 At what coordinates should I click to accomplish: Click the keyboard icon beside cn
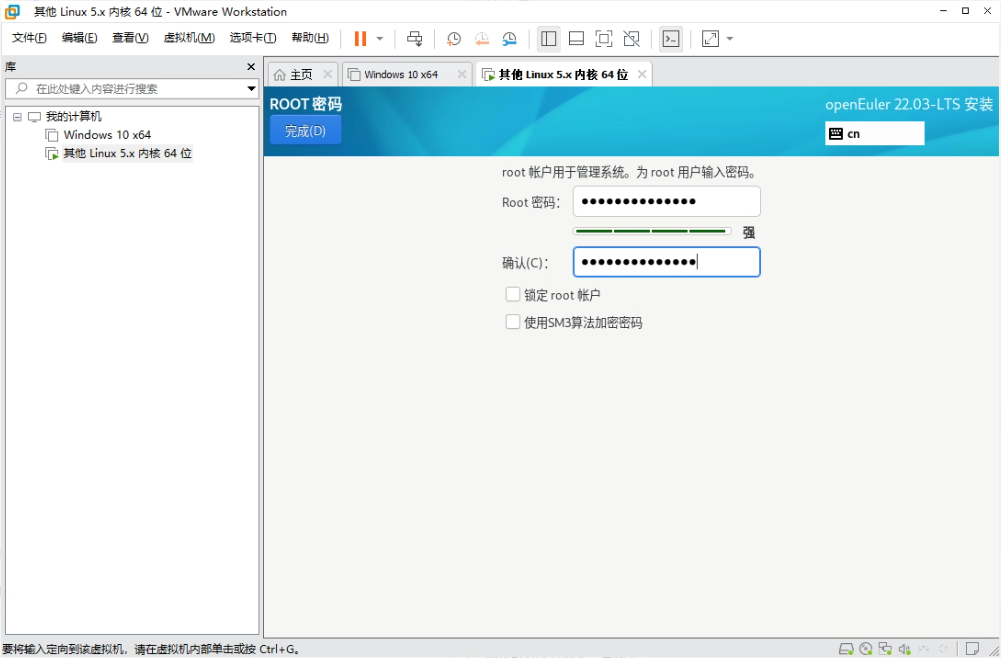pyautogui.click(x=836, y=133)
